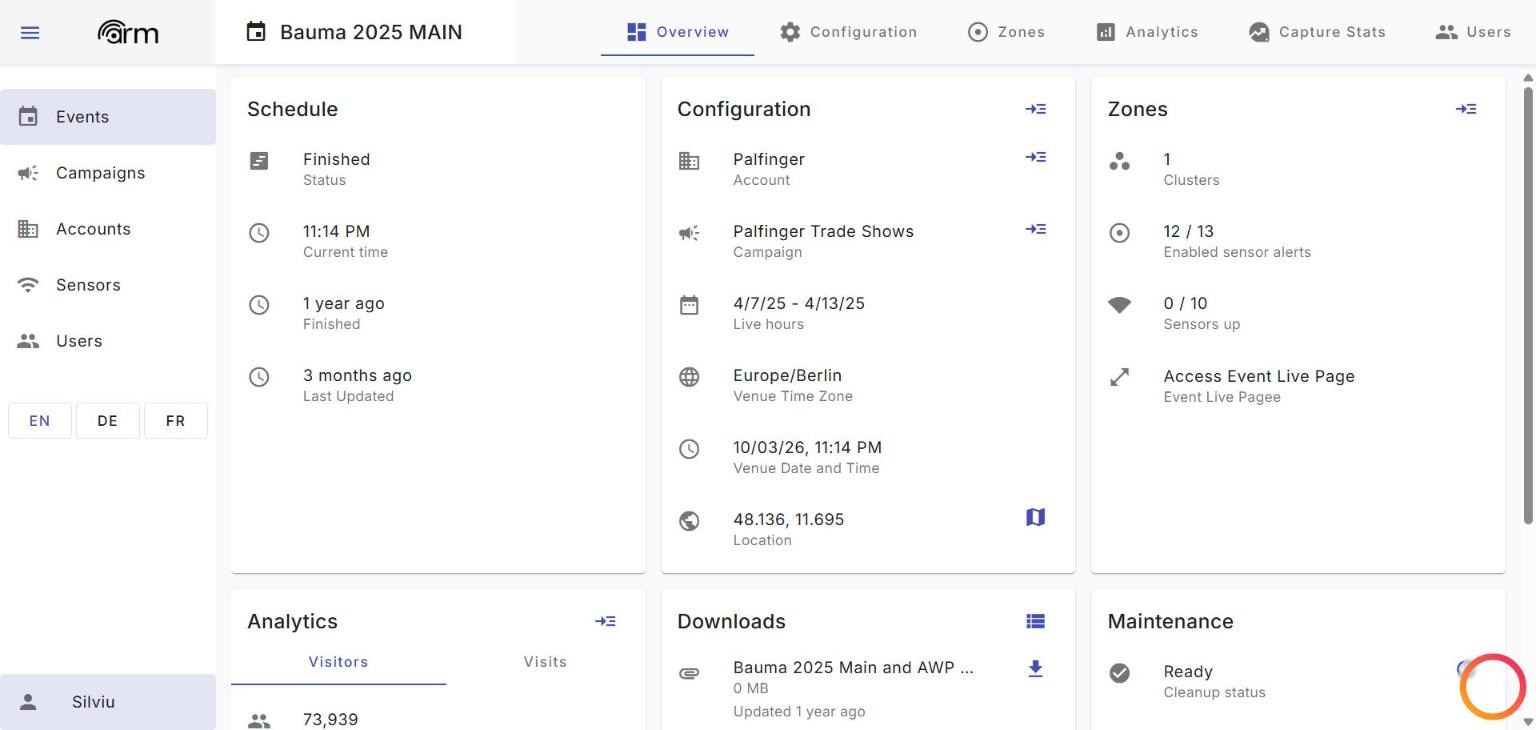Switch language to FR
The height and width of the screenshot is (730, 1536).
(176, 421)
